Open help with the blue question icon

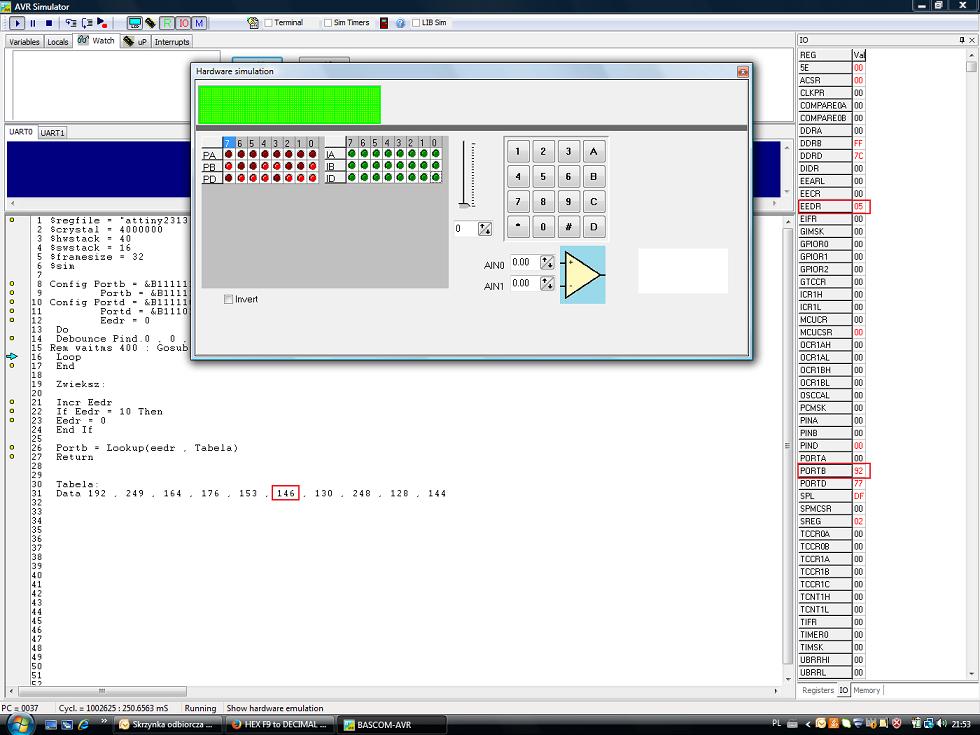[x=401, y=23]
